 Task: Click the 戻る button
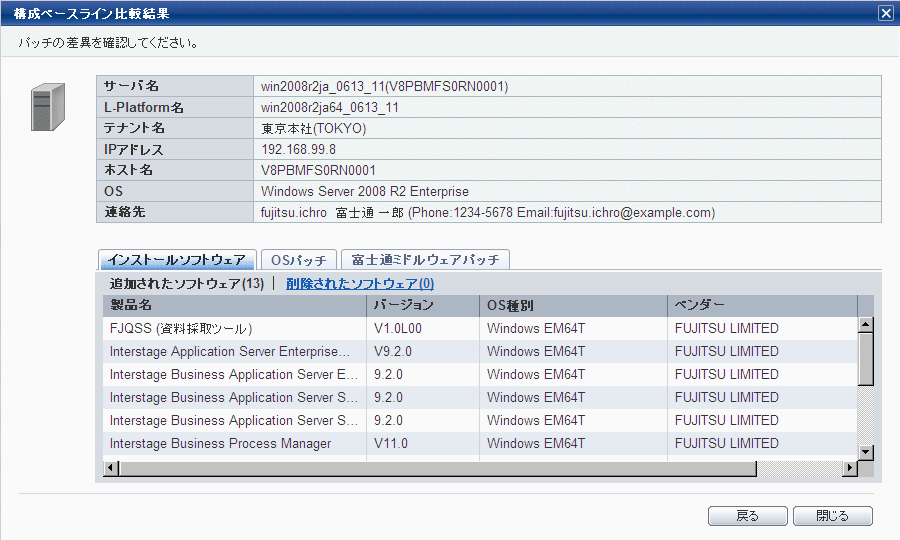click(x=747, y=516)
